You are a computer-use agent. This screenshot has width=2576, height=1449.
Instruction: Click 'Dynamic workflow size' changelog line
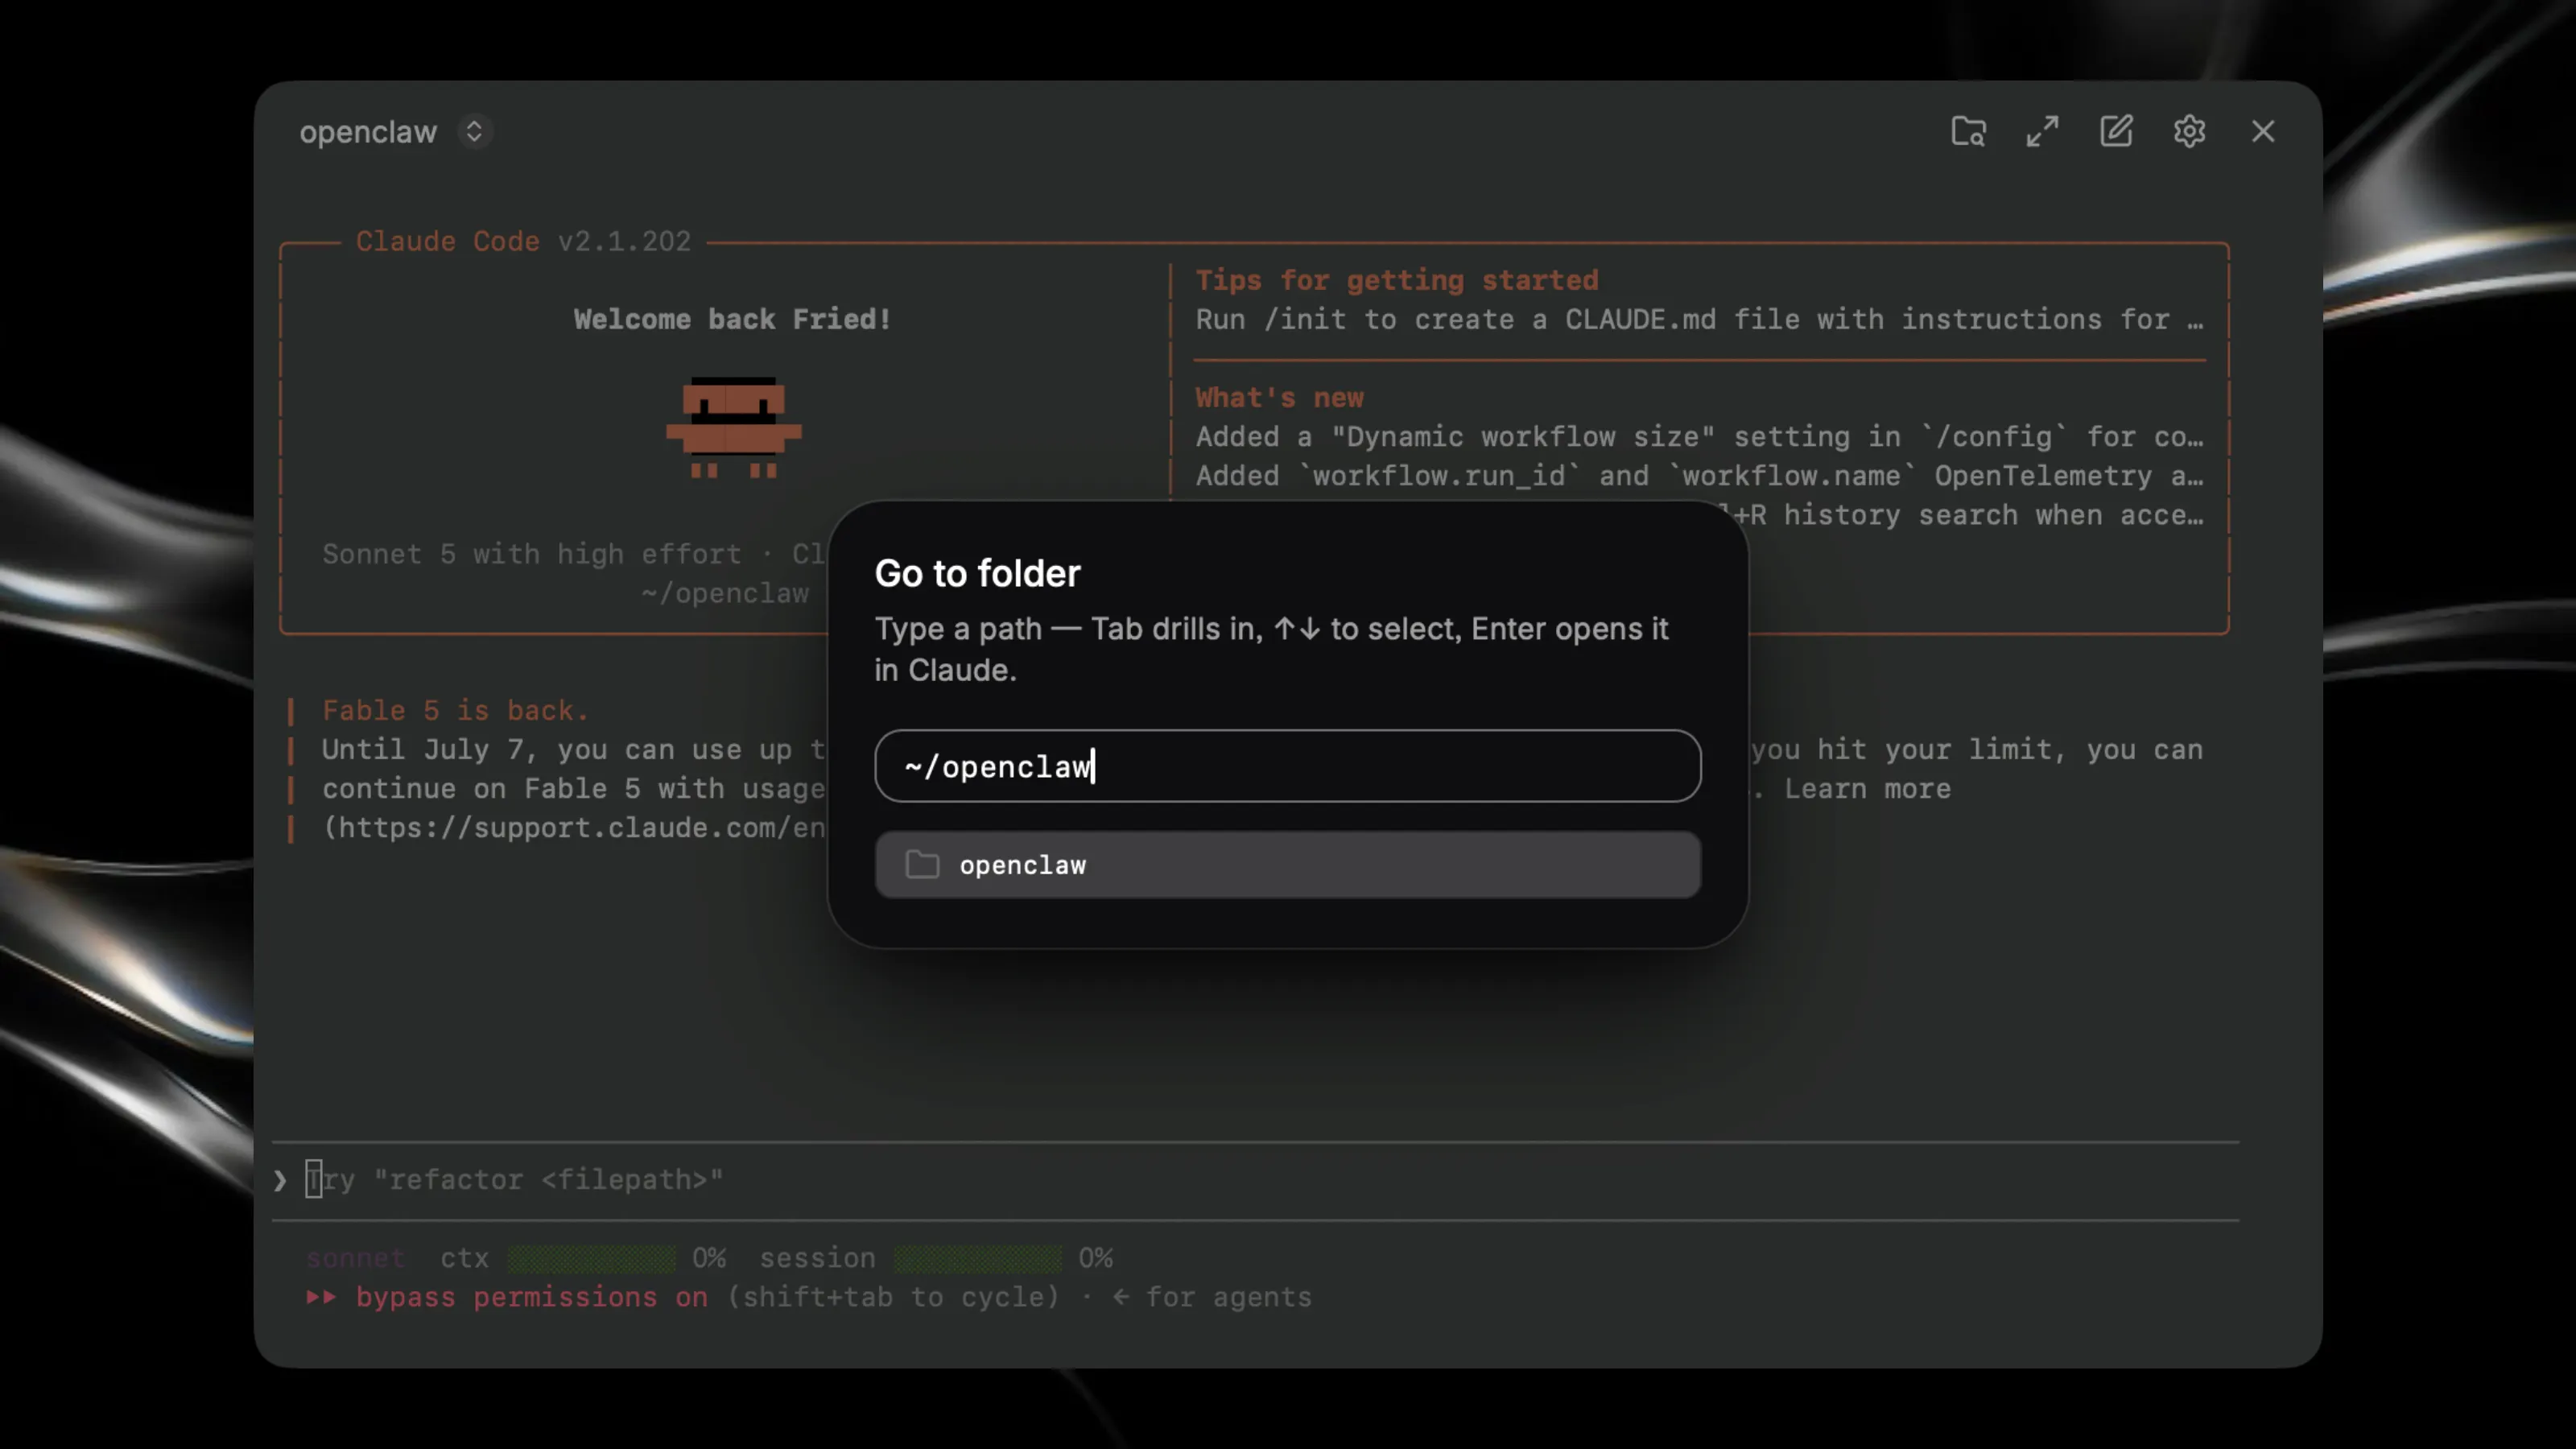[x=1699, y=437]
